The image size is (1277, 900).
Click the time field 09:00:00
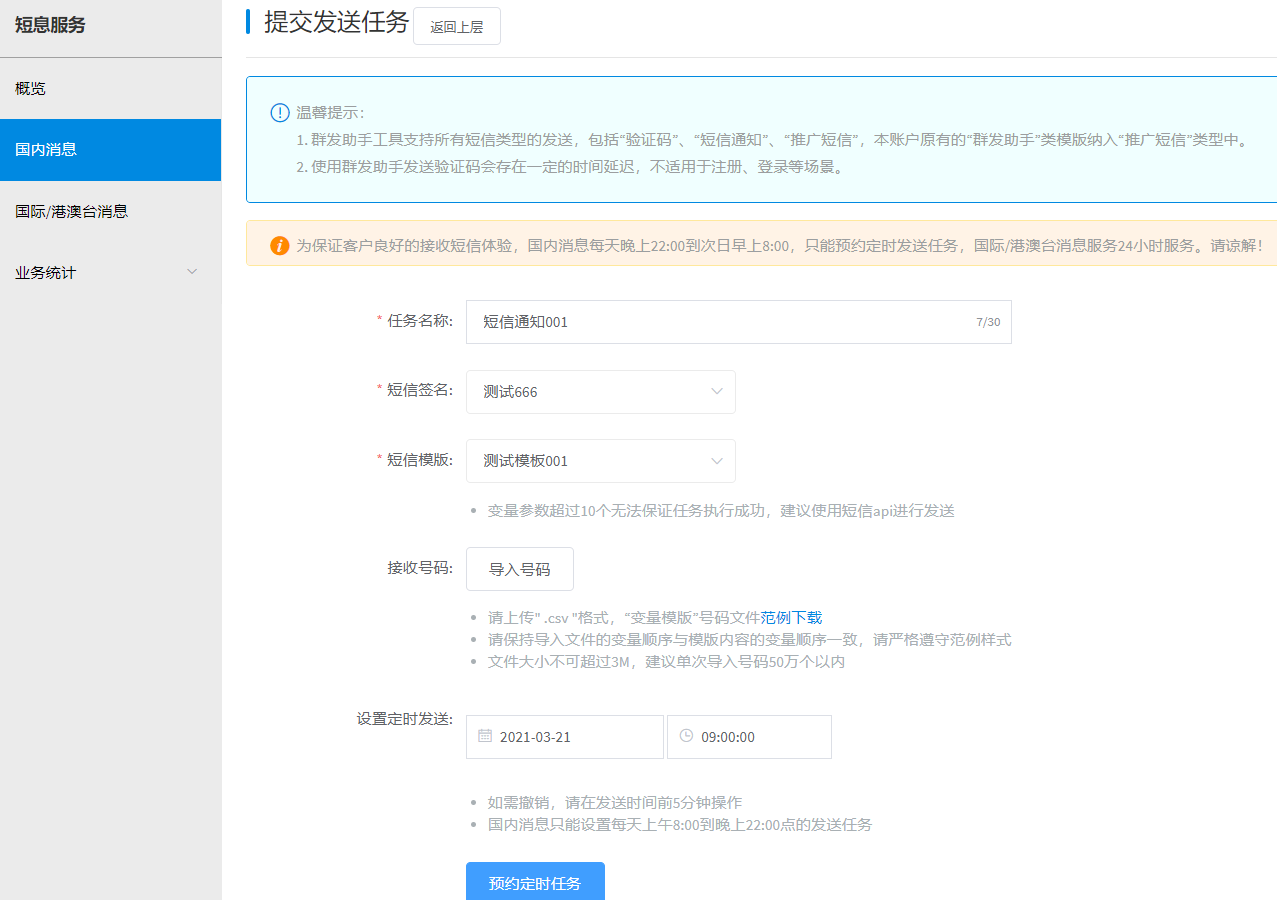[x=749, y=737]
